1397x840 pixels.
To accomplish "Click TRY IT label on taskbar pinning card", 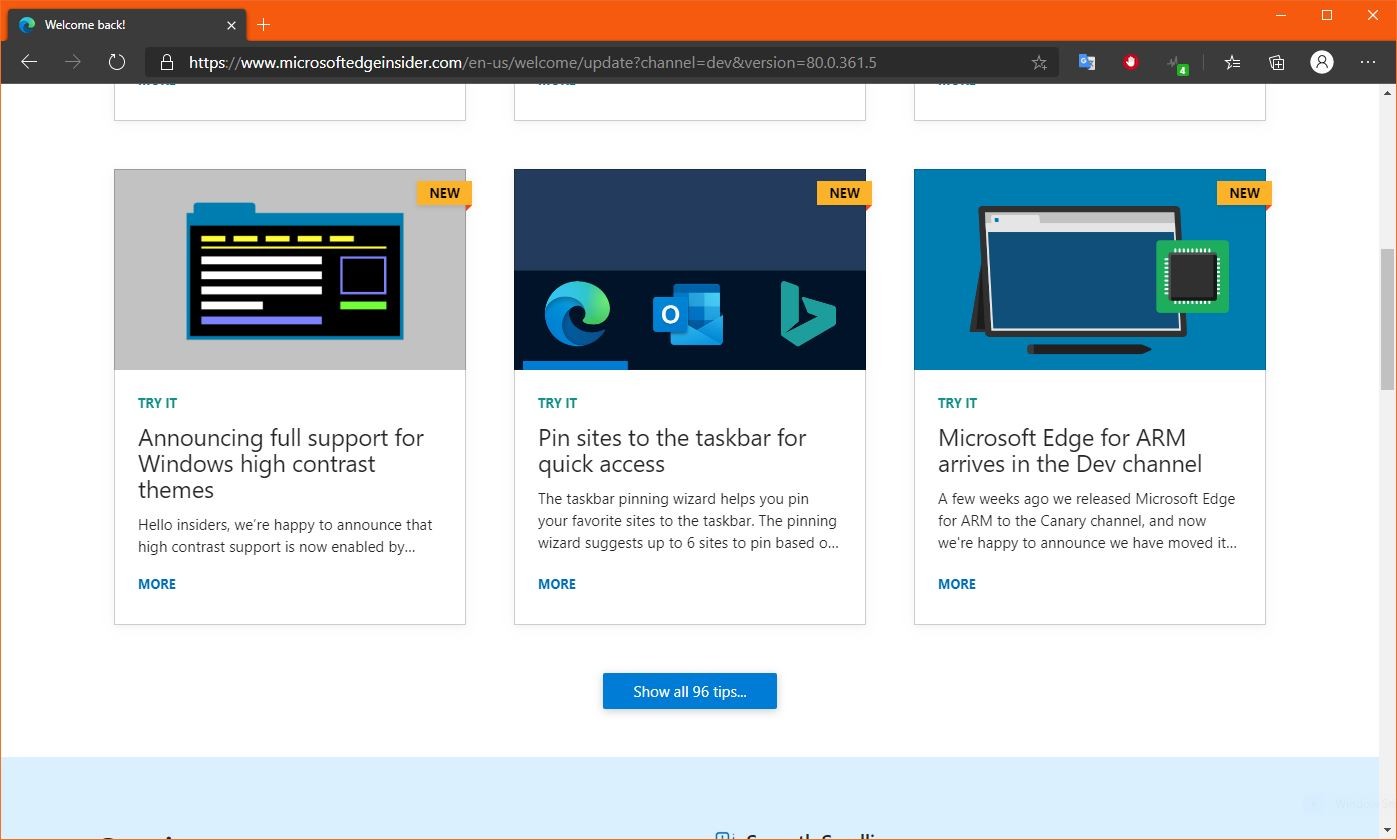I will click(557, 403).
